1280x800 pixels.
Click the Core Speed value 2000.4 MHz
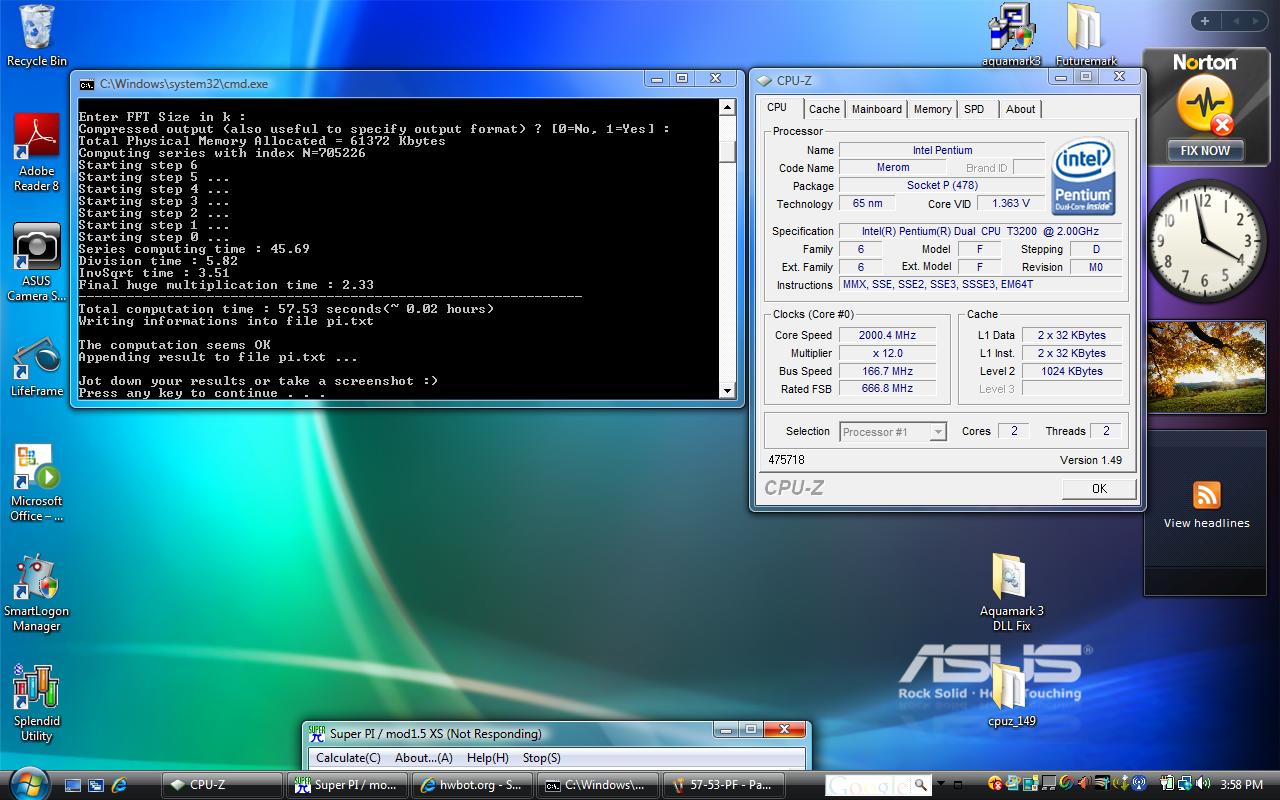887,335
